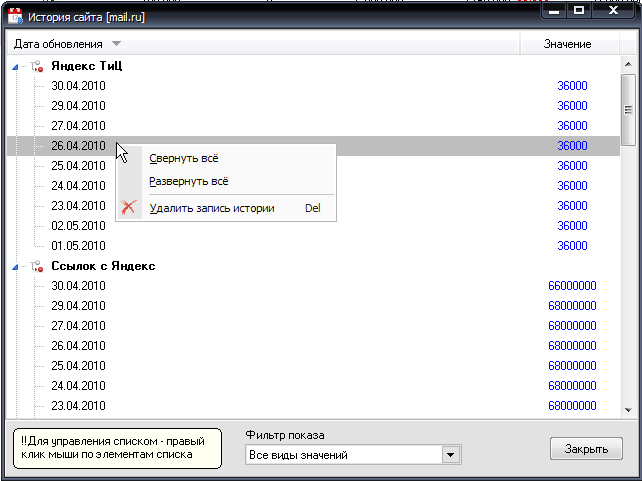The image size is (642, 481).
Task: Click sort arrow on Дата обновления column
Action: [x=117, y=44]
